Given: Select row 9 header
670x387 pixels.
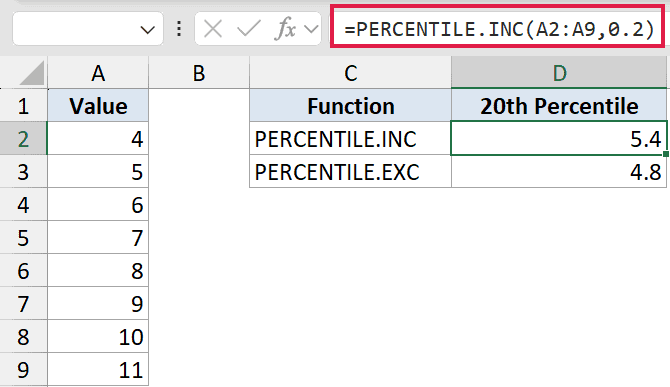Looking at the screenshot, I should pos(24,369).
